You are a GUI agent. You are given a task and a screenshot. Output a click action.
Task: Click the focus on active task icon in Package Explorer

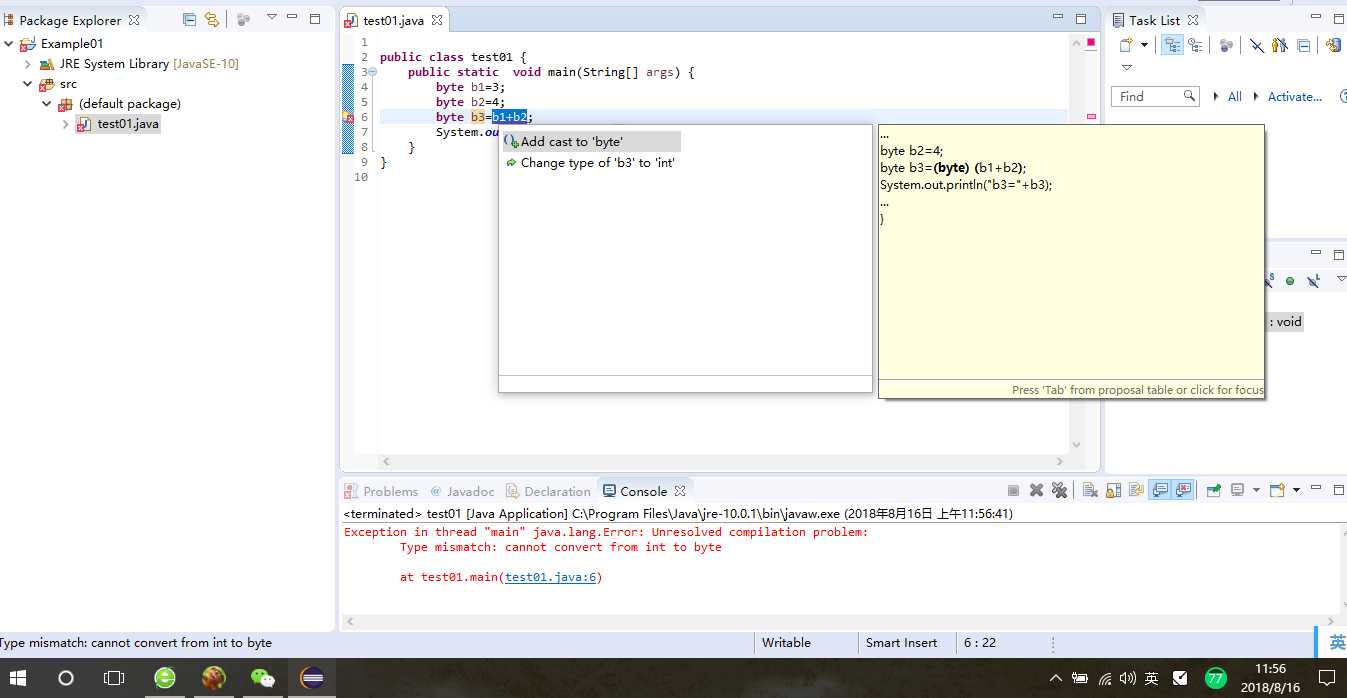[x=243, y=19]
